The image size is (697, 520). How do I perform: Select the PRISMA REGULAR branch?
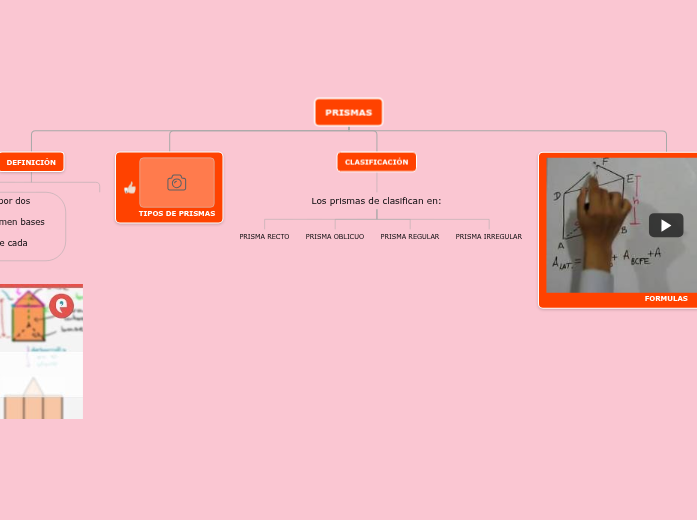coord(409,237)
